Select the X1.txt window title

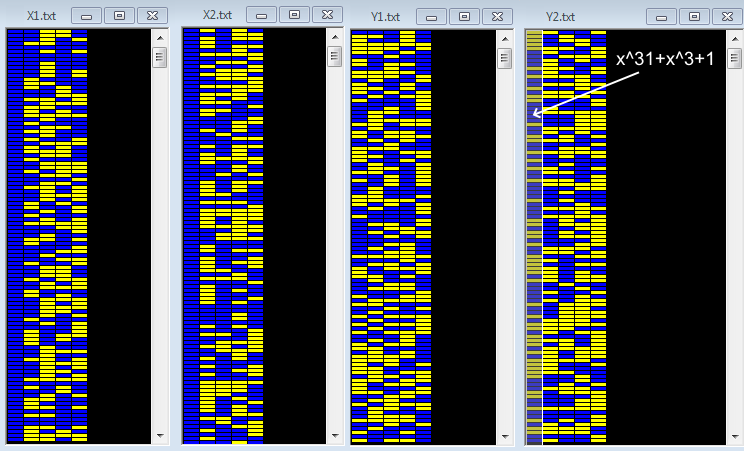41,16
